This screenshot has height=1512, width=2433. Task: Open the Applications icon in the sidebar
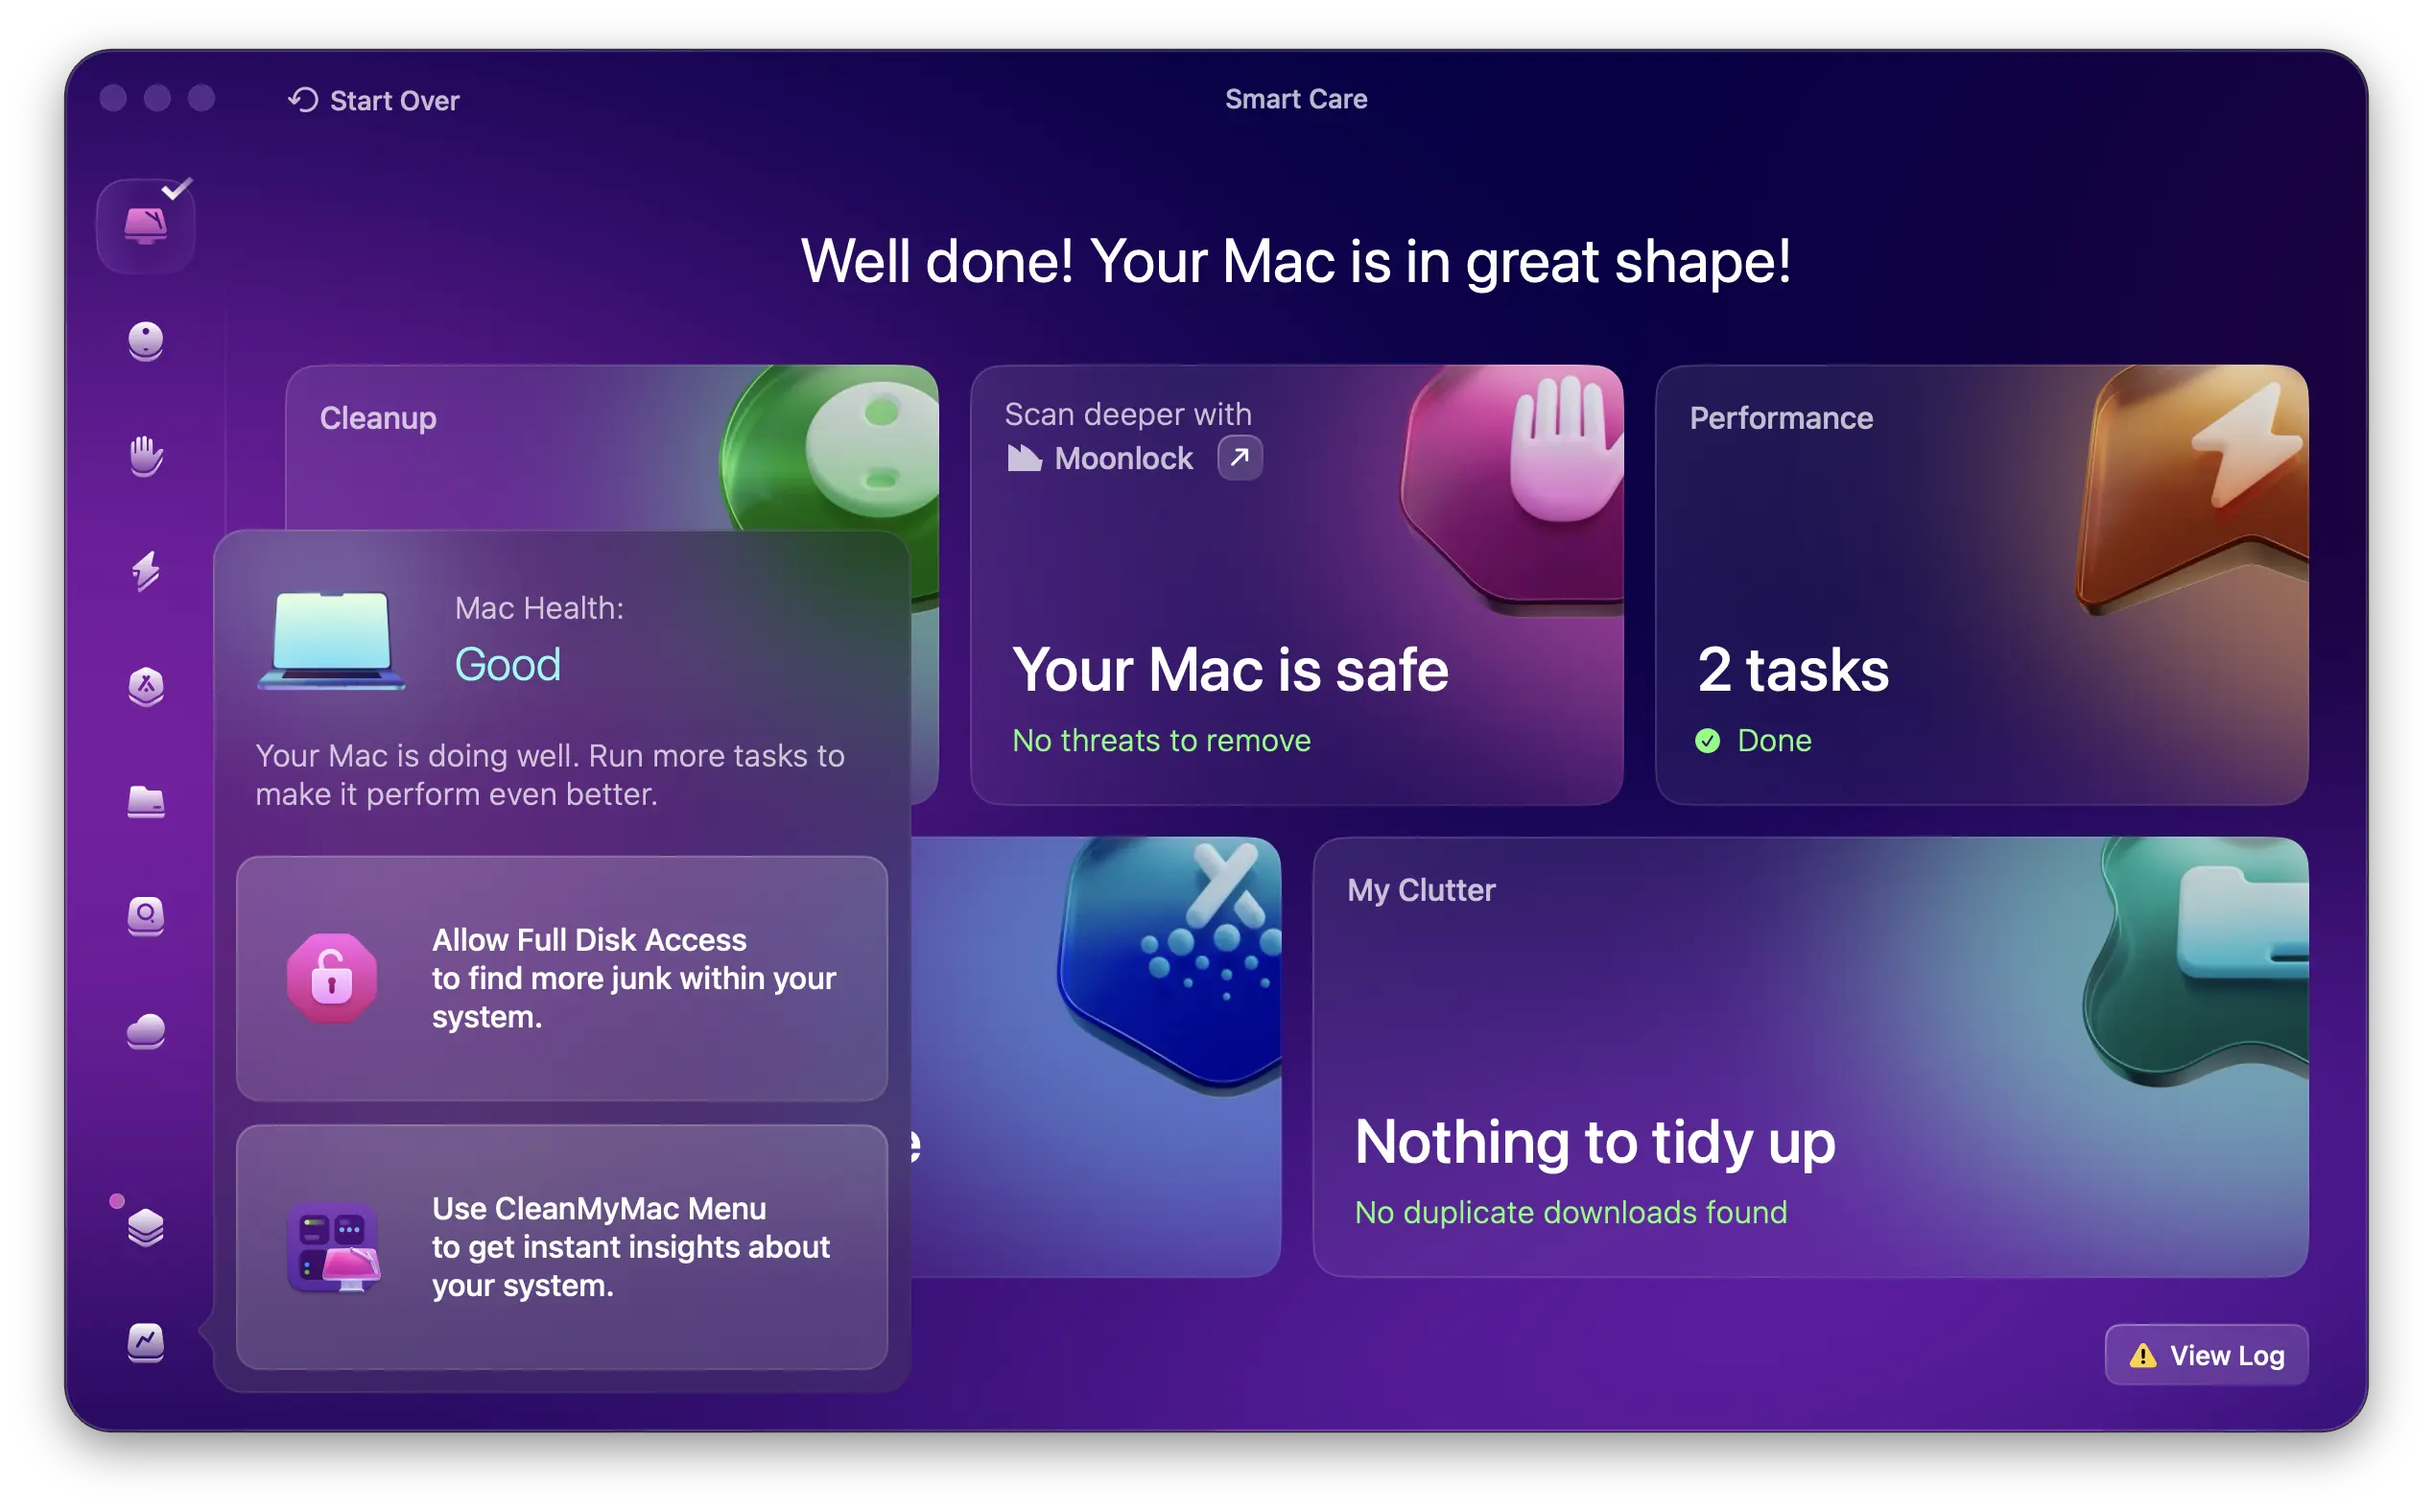[146, 686]
